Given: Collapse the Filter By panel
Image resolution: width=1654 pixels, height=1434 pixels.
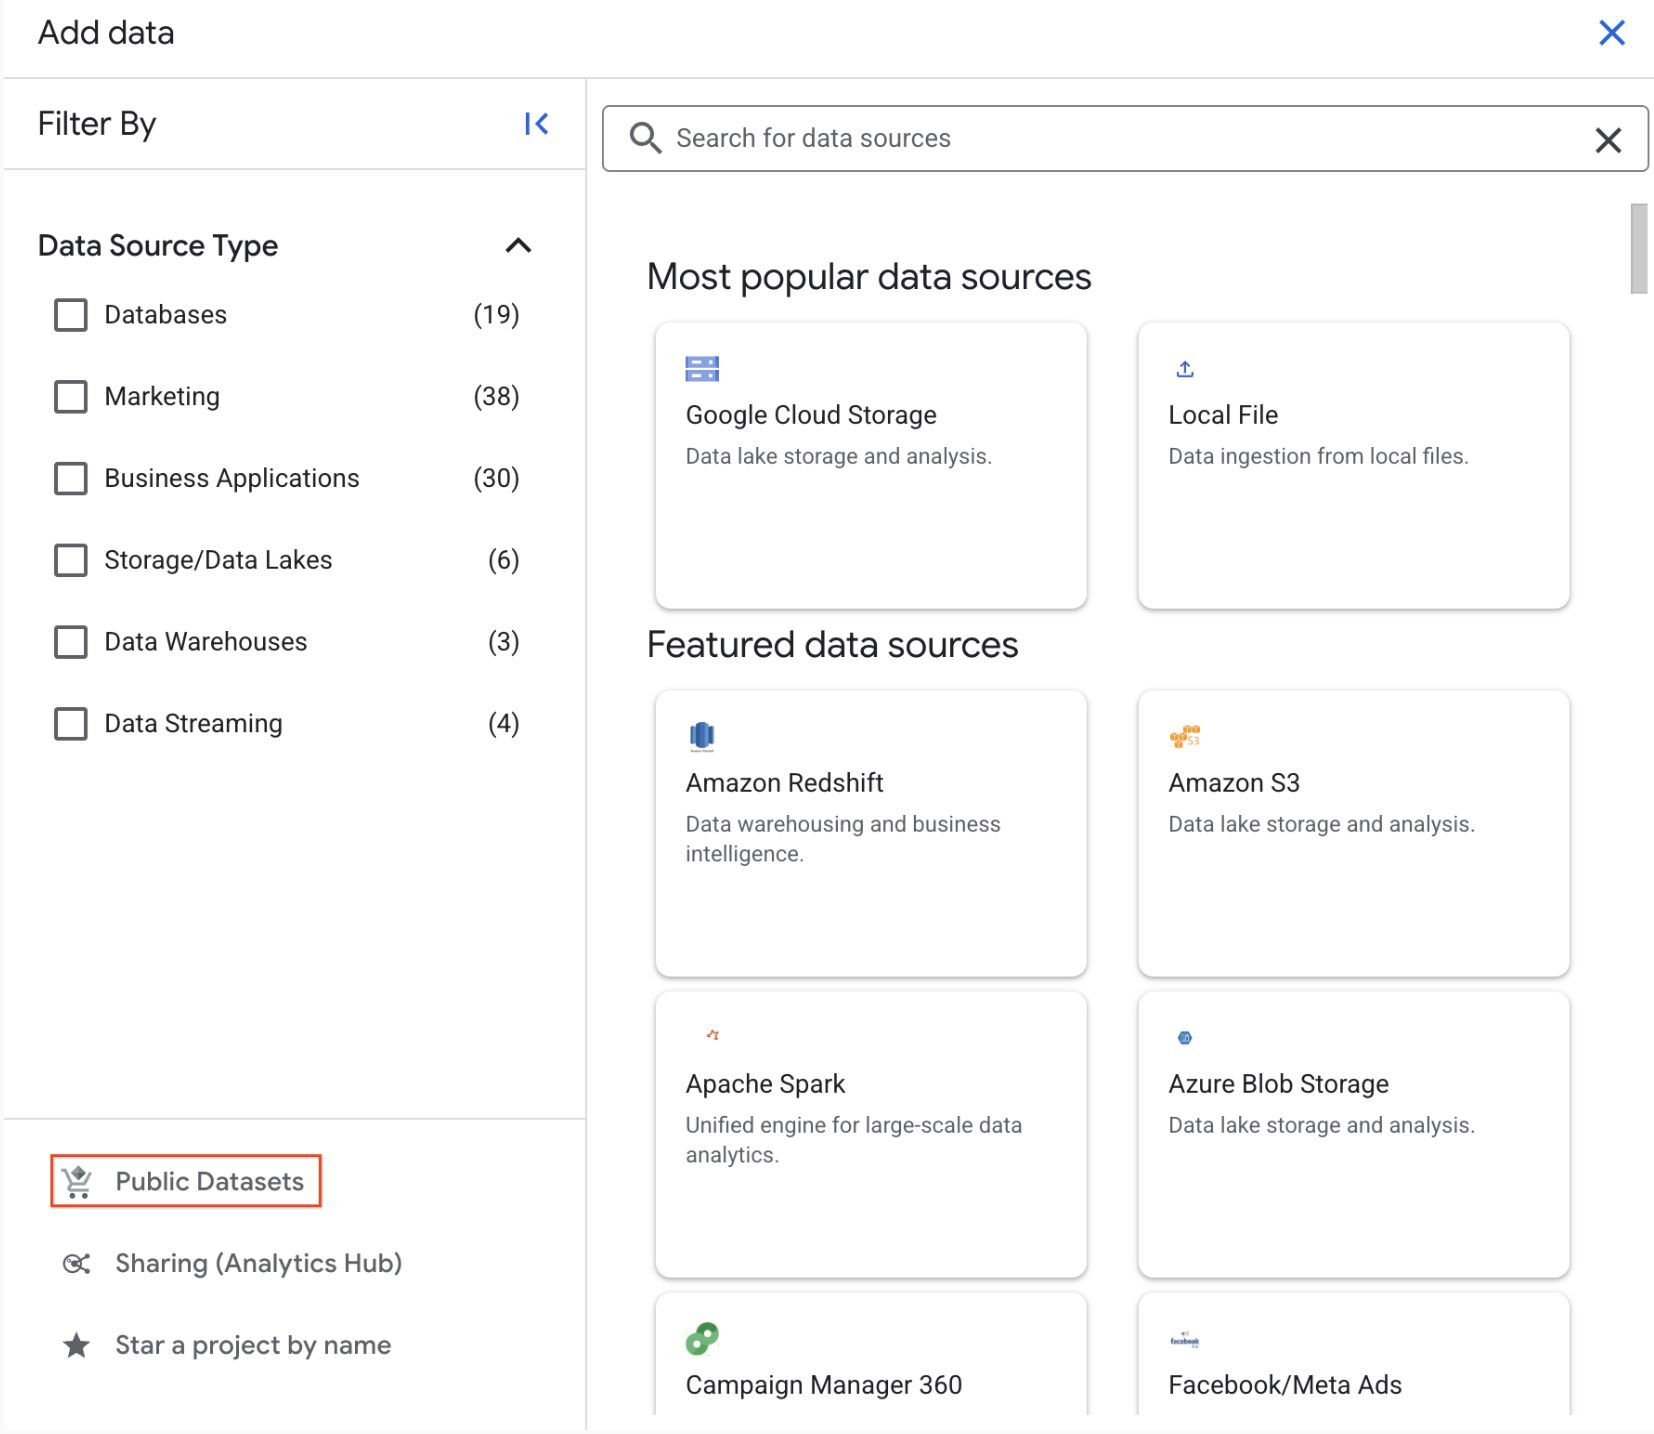Looking at the screenshot, I should coord(536,124).
